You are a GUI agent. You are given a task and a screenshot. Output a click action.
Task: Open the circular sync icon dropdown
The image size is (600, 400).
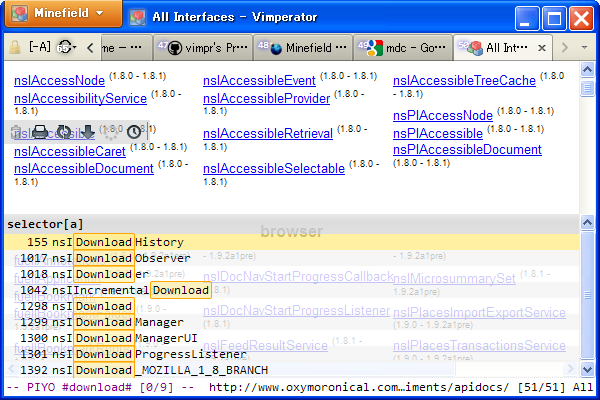pyautogui.click(x=67, y=47)
